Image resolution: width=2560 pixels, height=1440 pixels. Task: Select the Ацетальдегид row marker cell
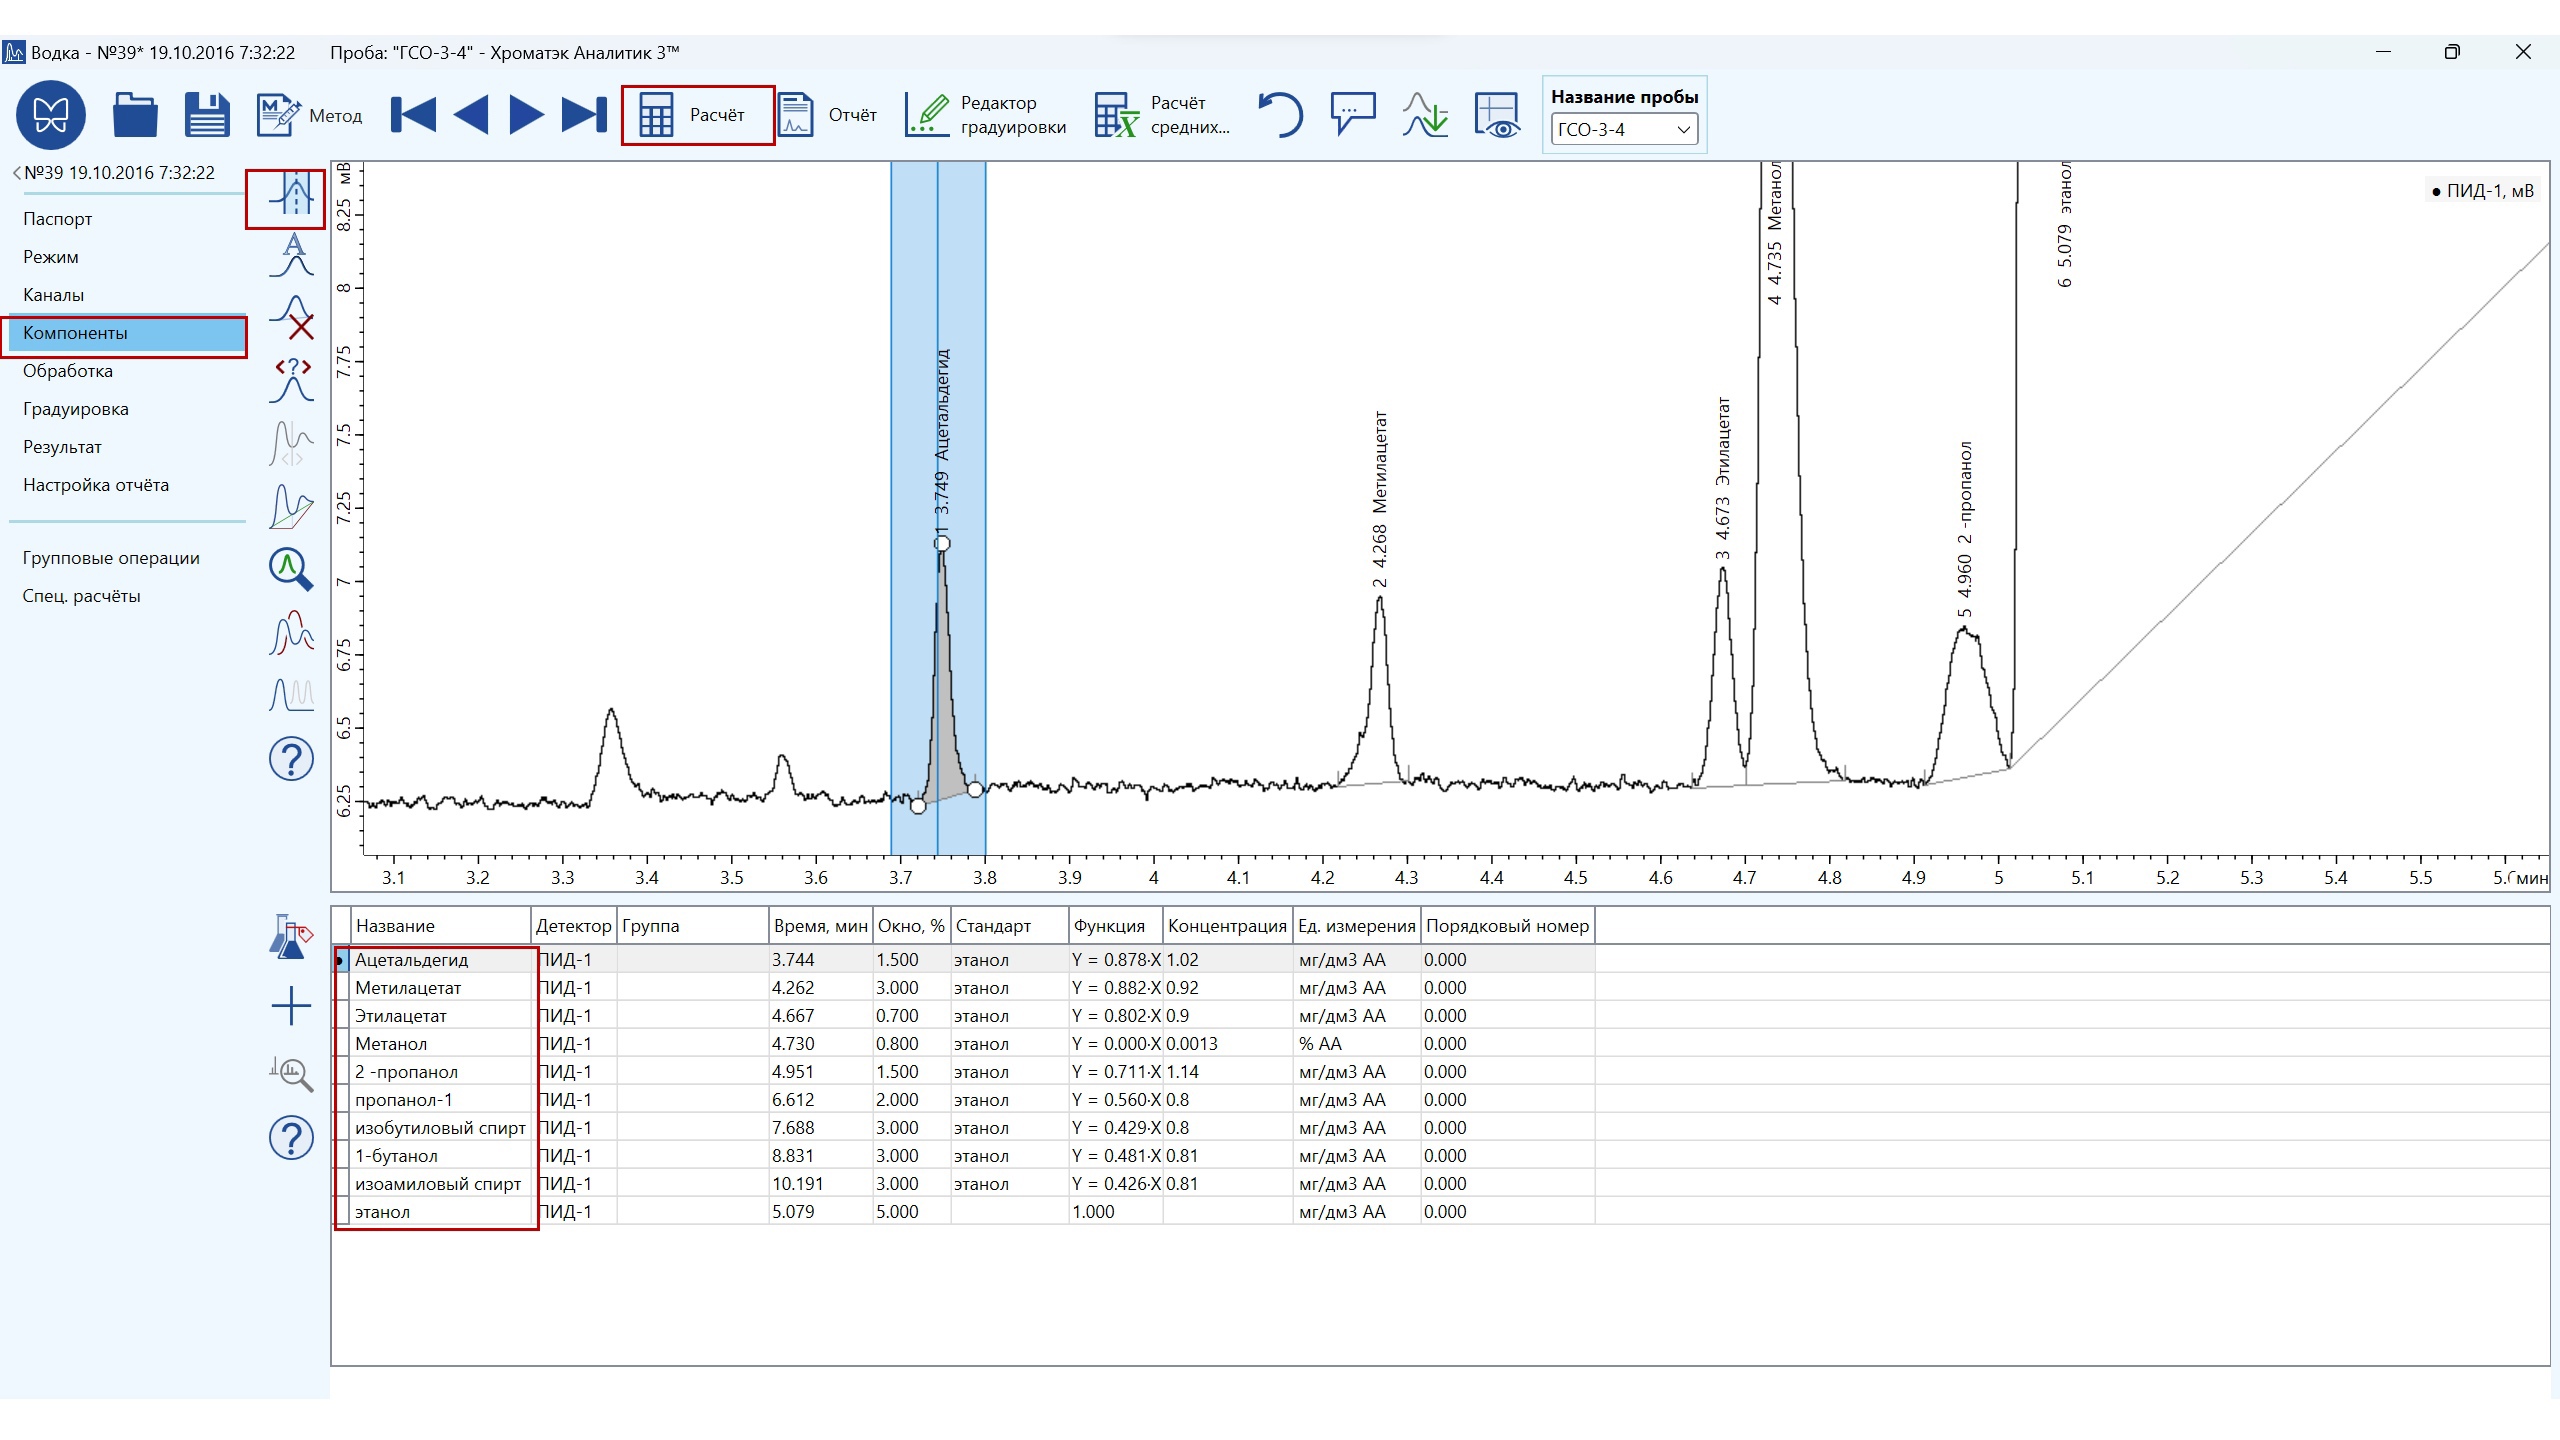341,960
